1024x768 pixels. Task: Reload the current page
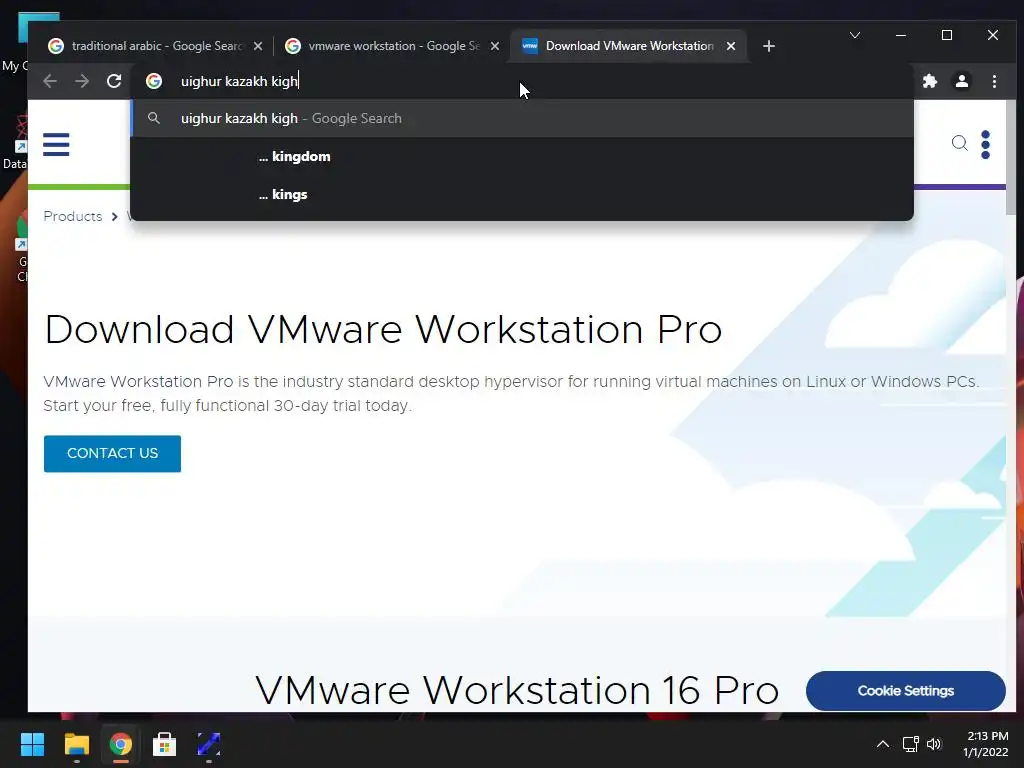(x=114, y=81)
